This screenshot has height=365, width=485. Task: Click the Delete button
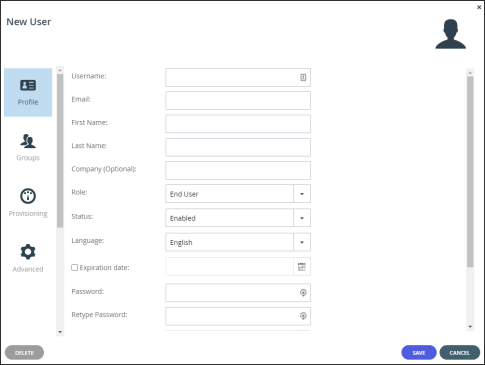pos(24,353)
